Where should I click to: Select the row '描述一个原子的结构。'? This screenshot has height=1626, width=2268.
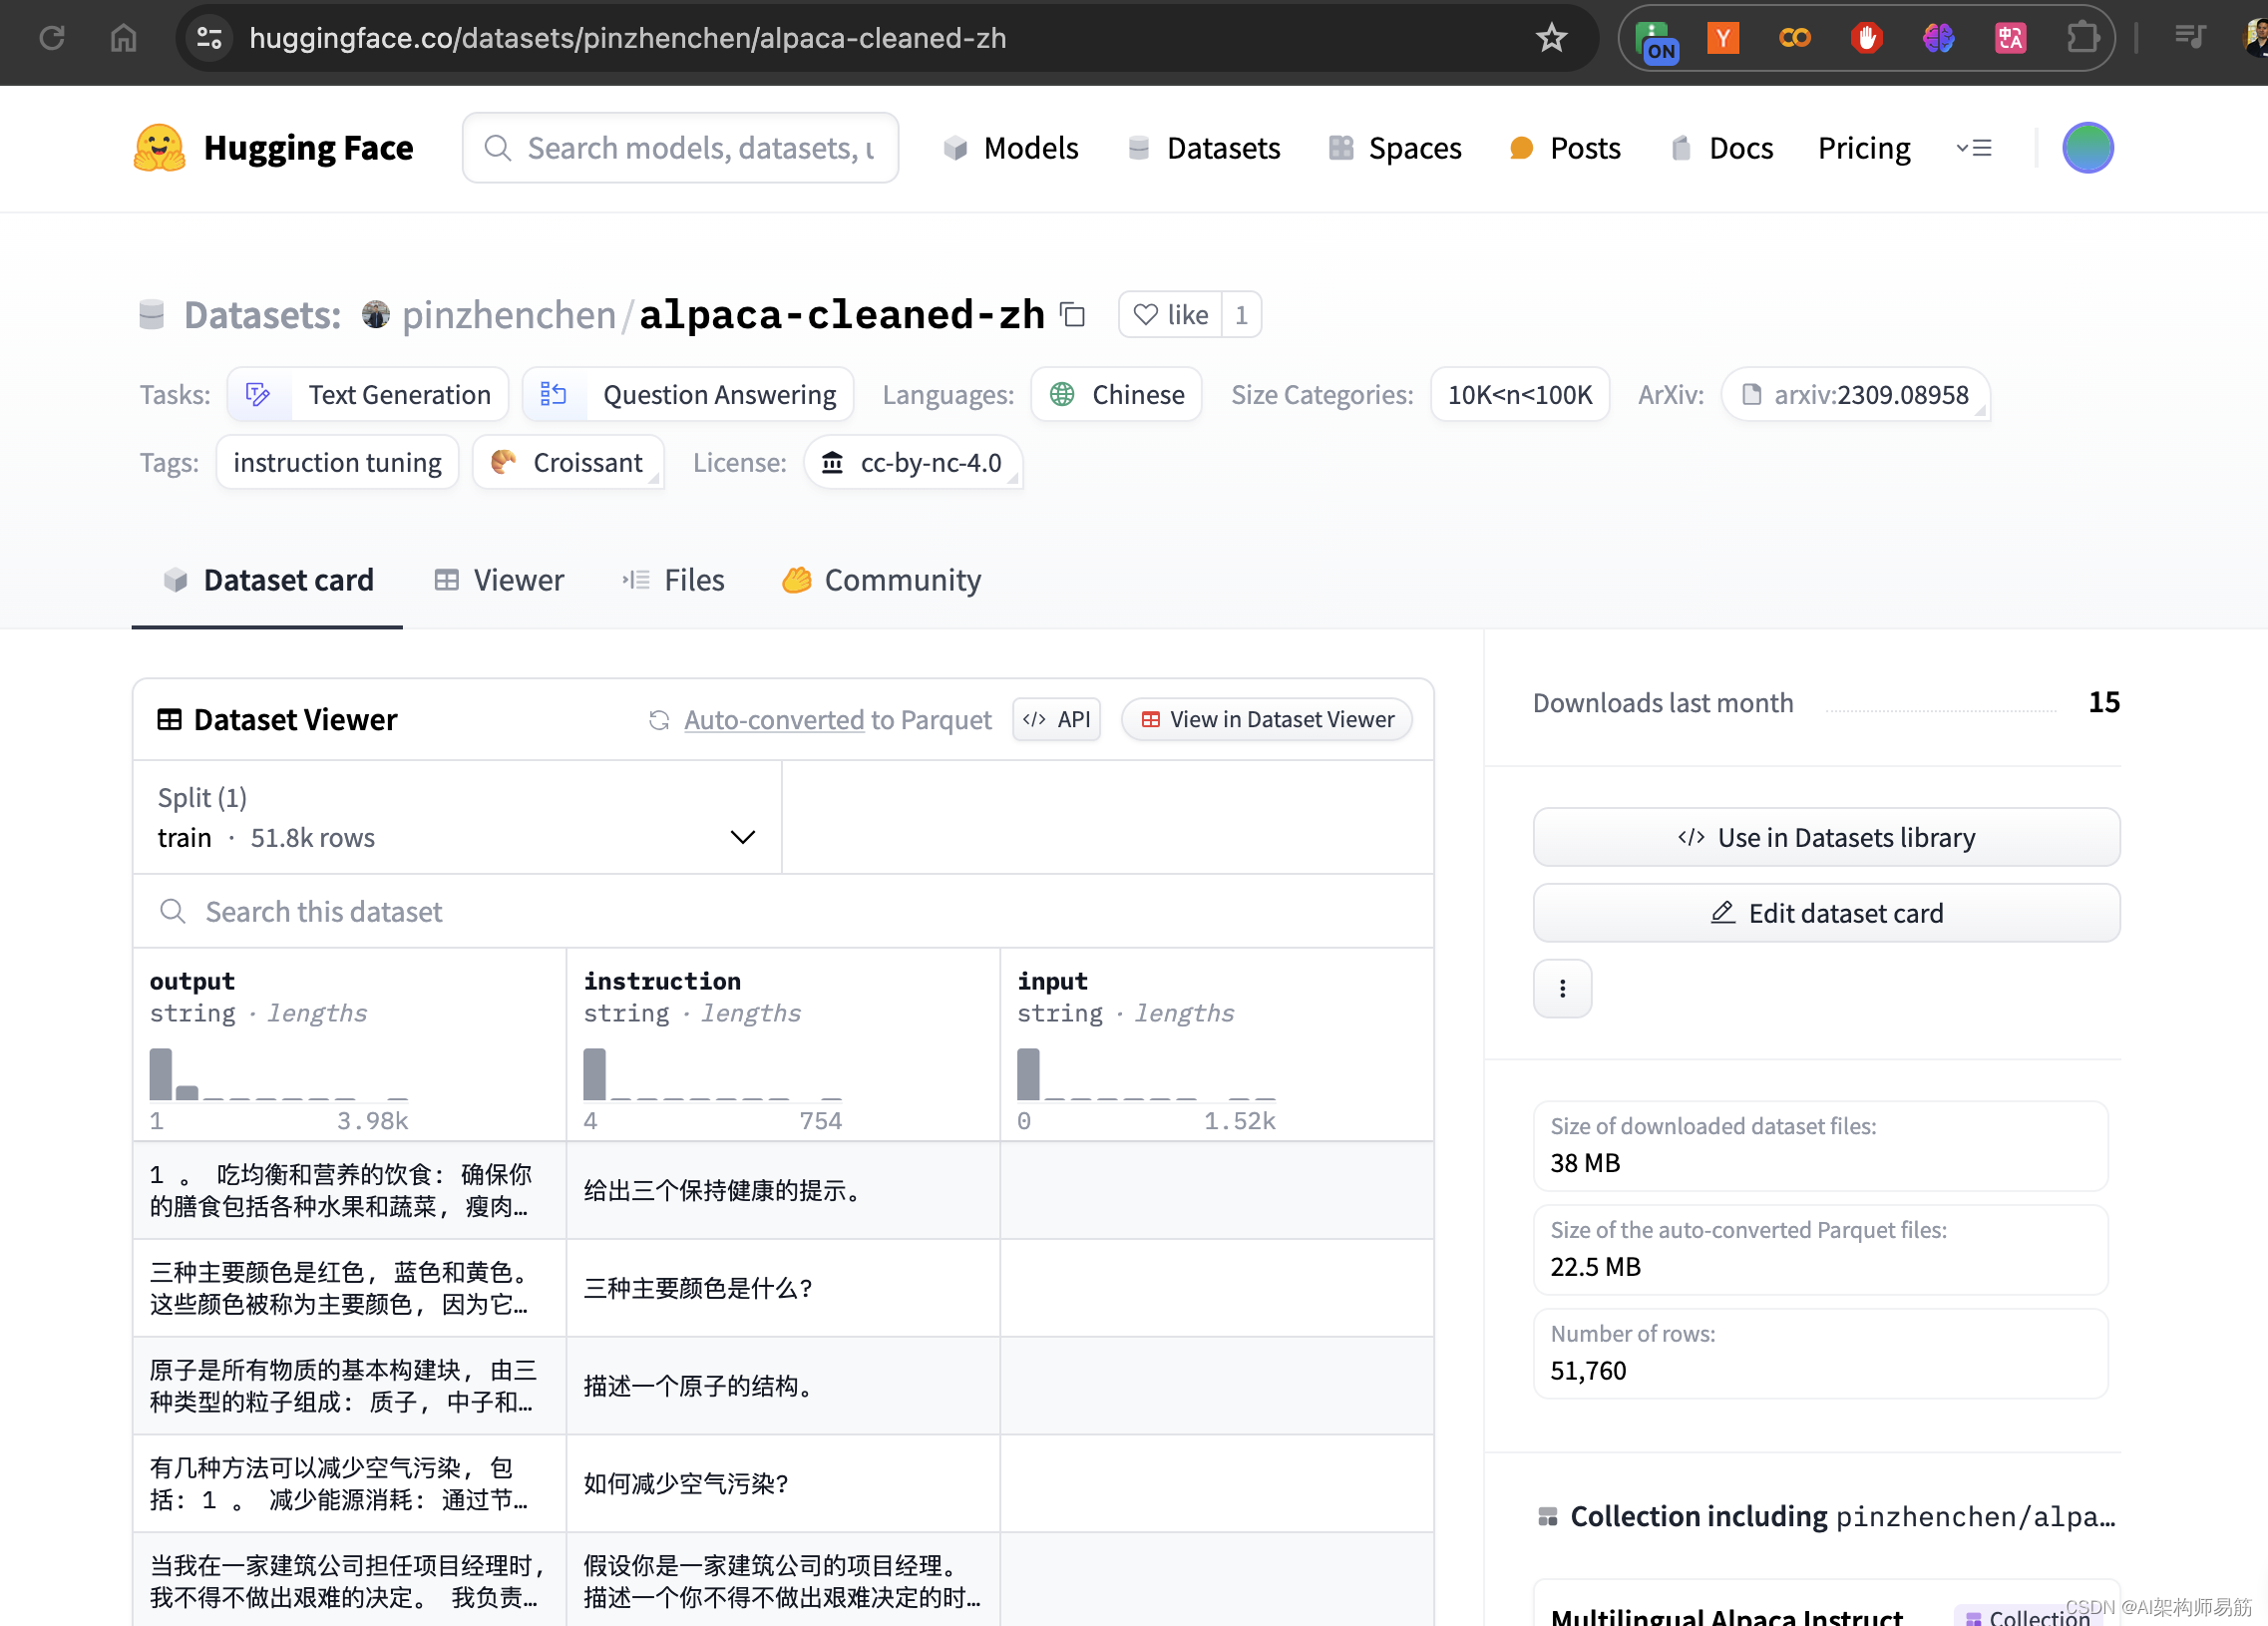783,1386
